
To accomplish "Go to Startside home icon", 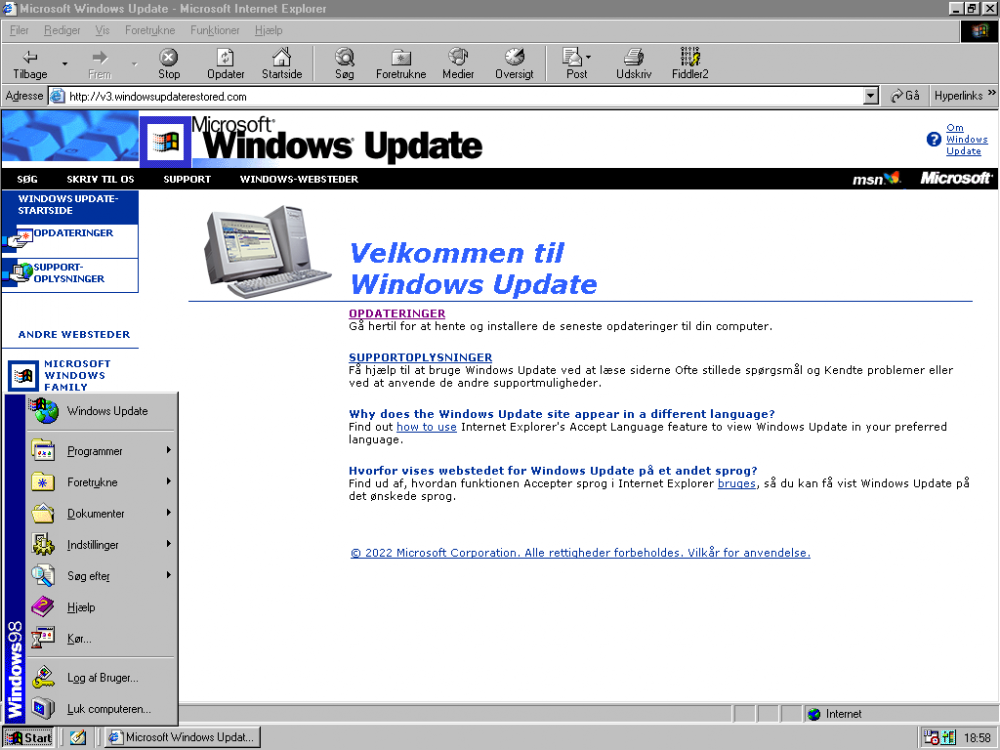I will coord(282,58).
